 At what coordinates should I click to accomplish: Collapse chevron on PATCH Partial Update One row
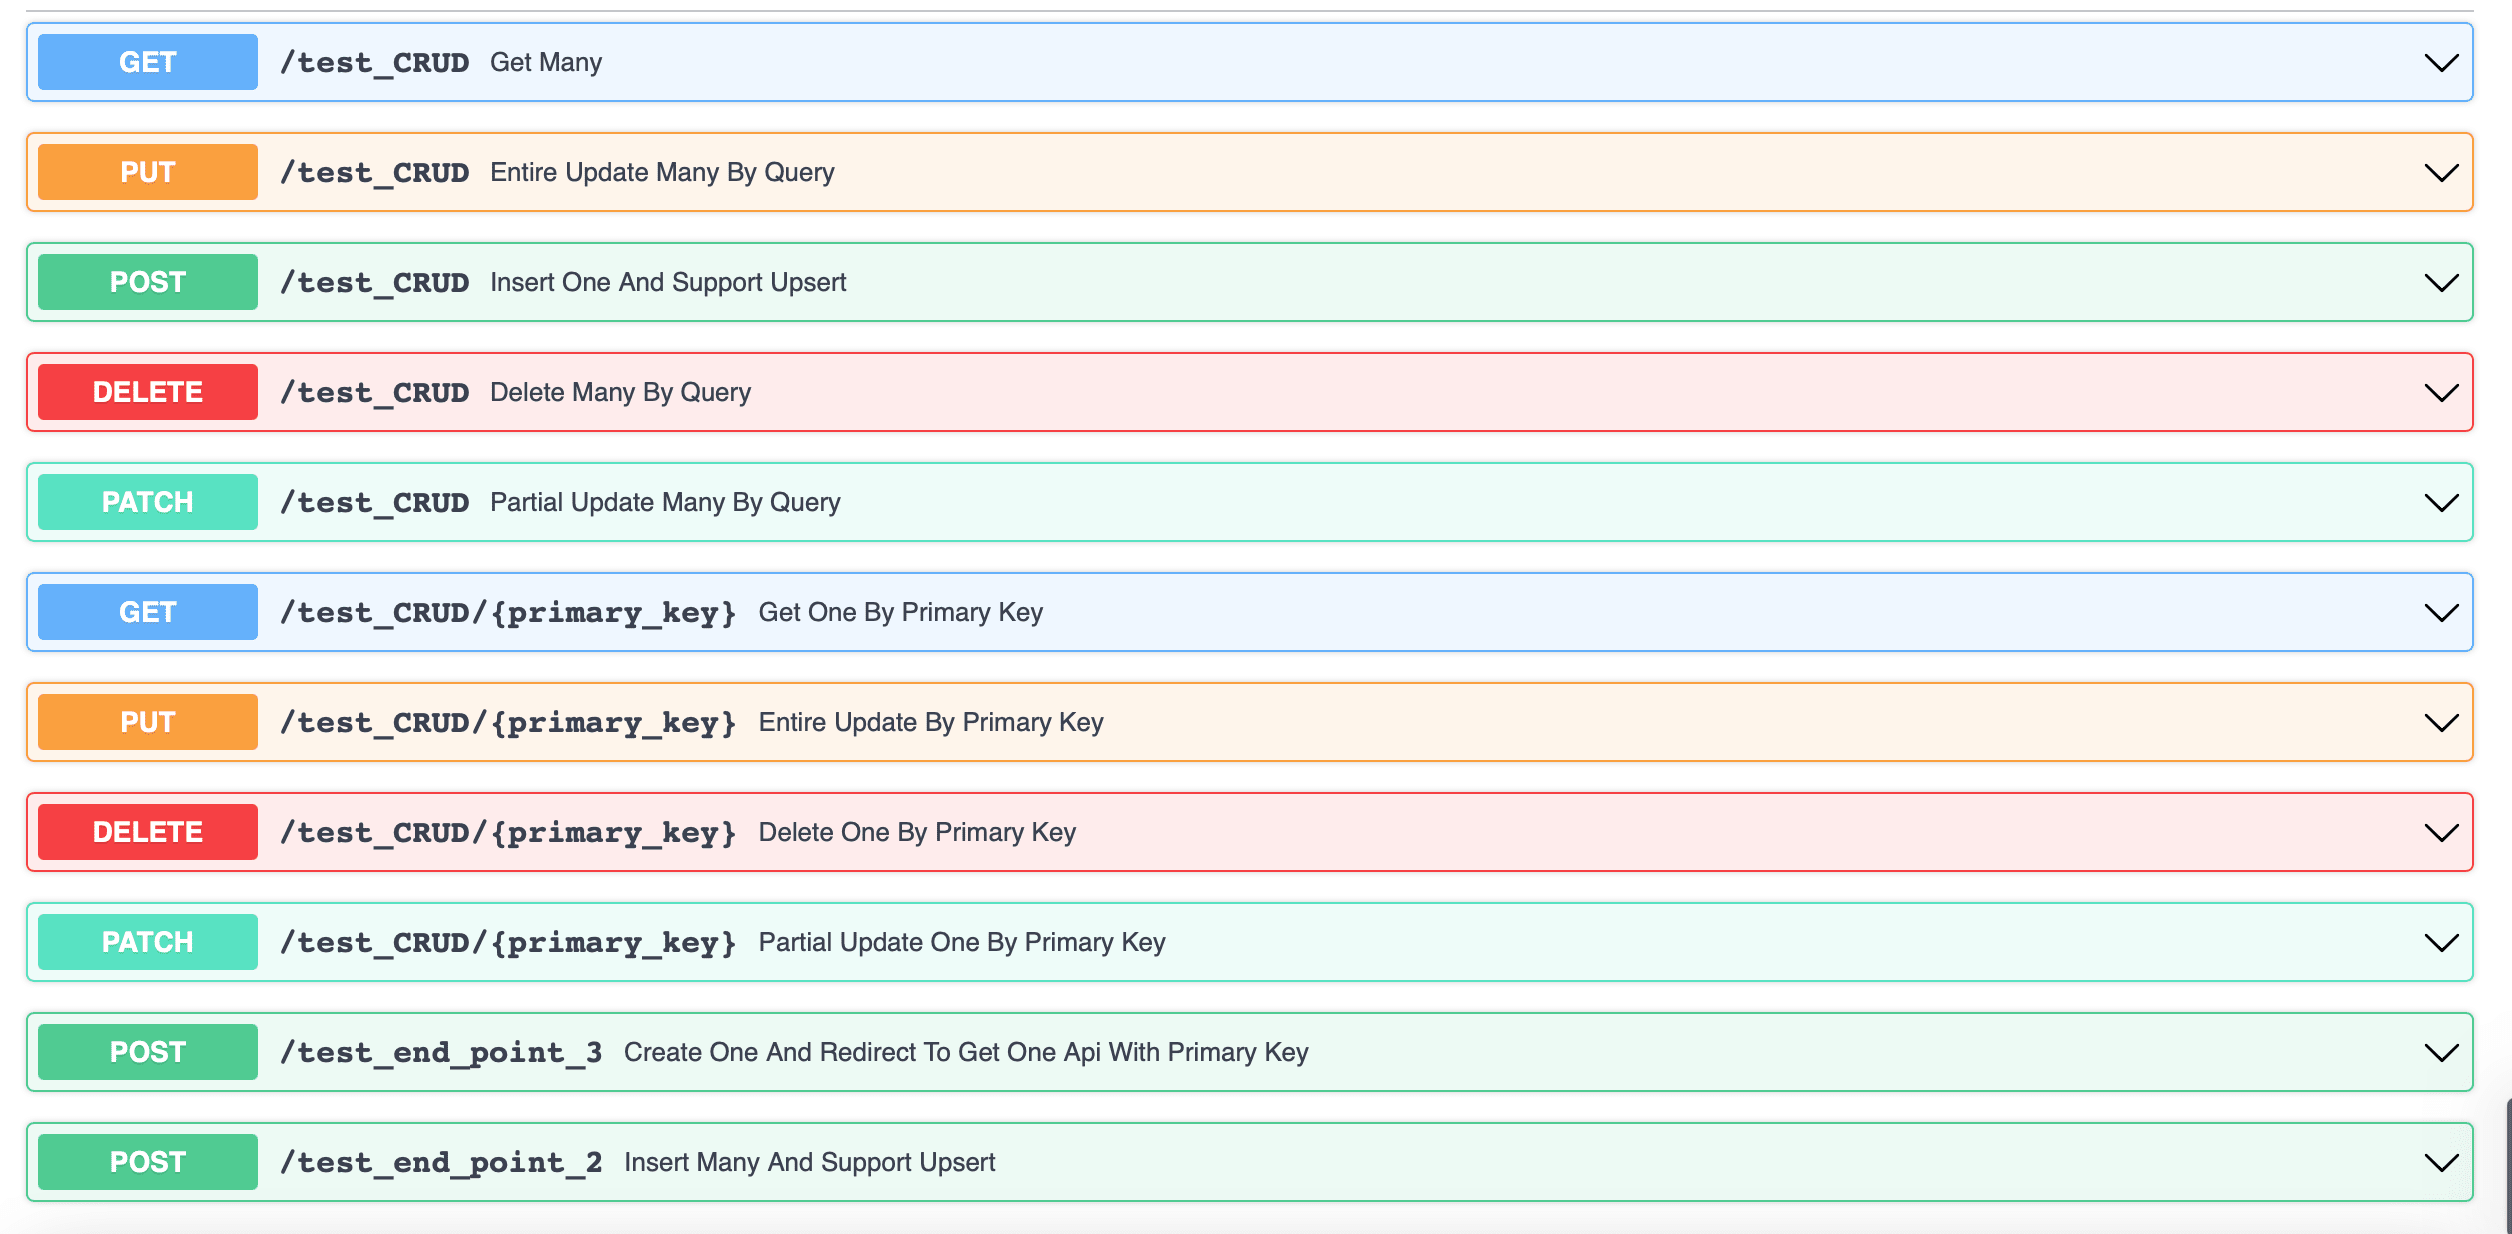click(2440, 942)
